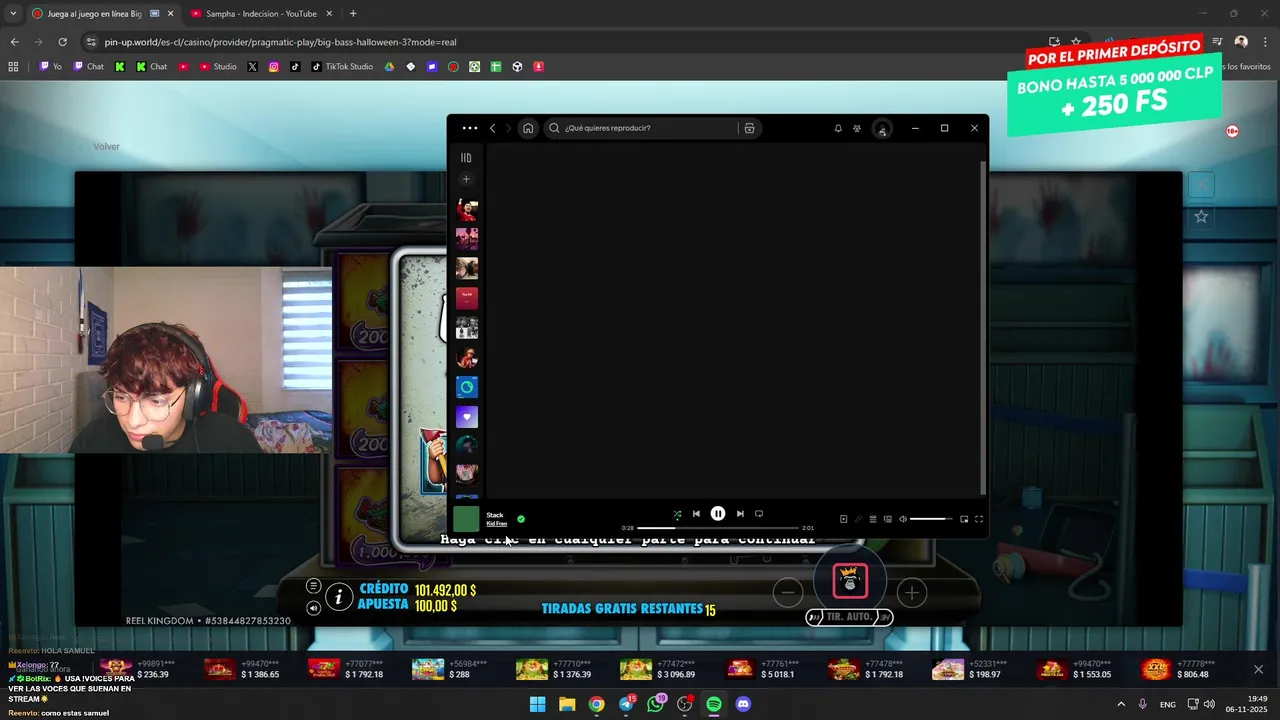Screen dimensions: 1280x720
Task: Reload the casino page
Action: [x=62, y=42]
